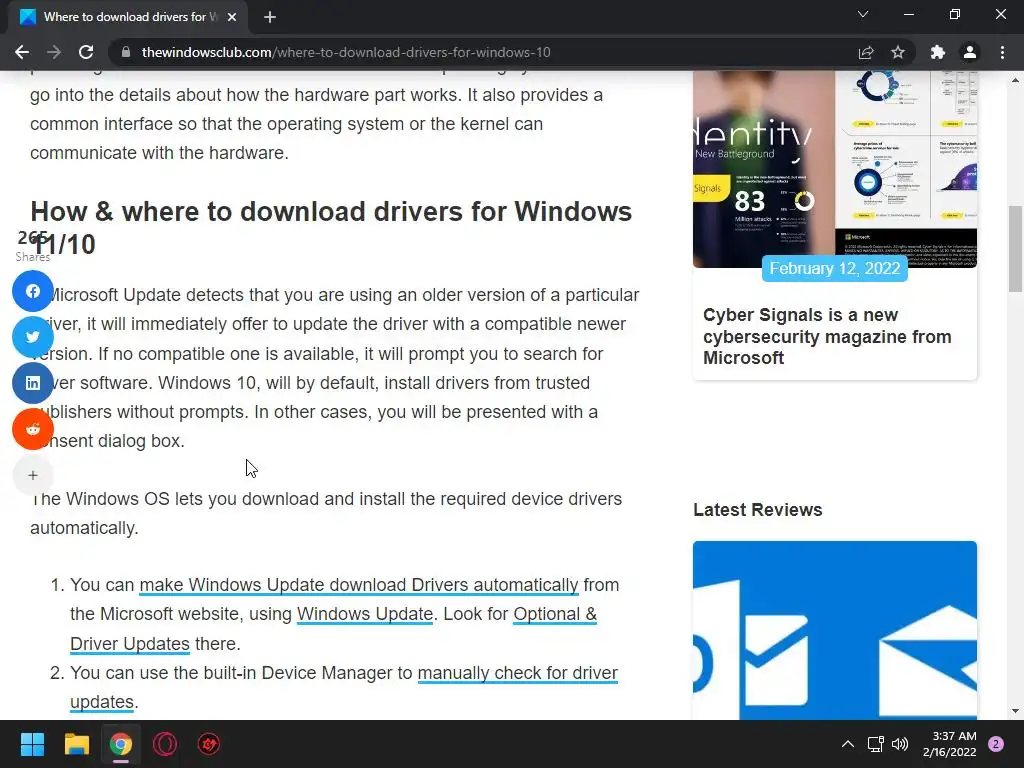Image resolution: width=1024 pixels, height=768 pixels.
Task: Click the 'Latest Reviews' heading
Action: (758, 510)
